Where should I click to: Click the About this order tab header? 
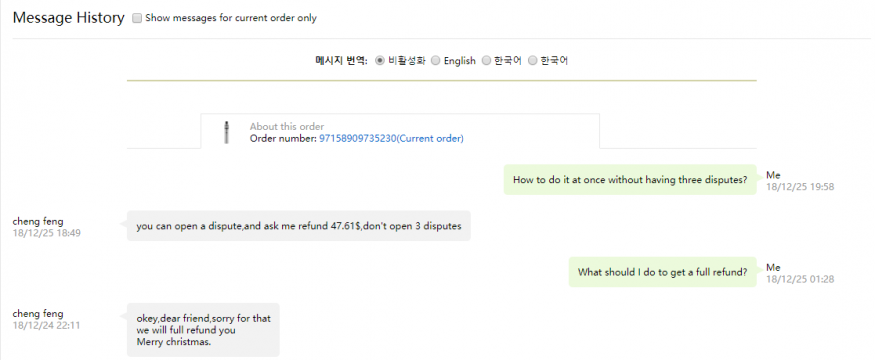287,127
